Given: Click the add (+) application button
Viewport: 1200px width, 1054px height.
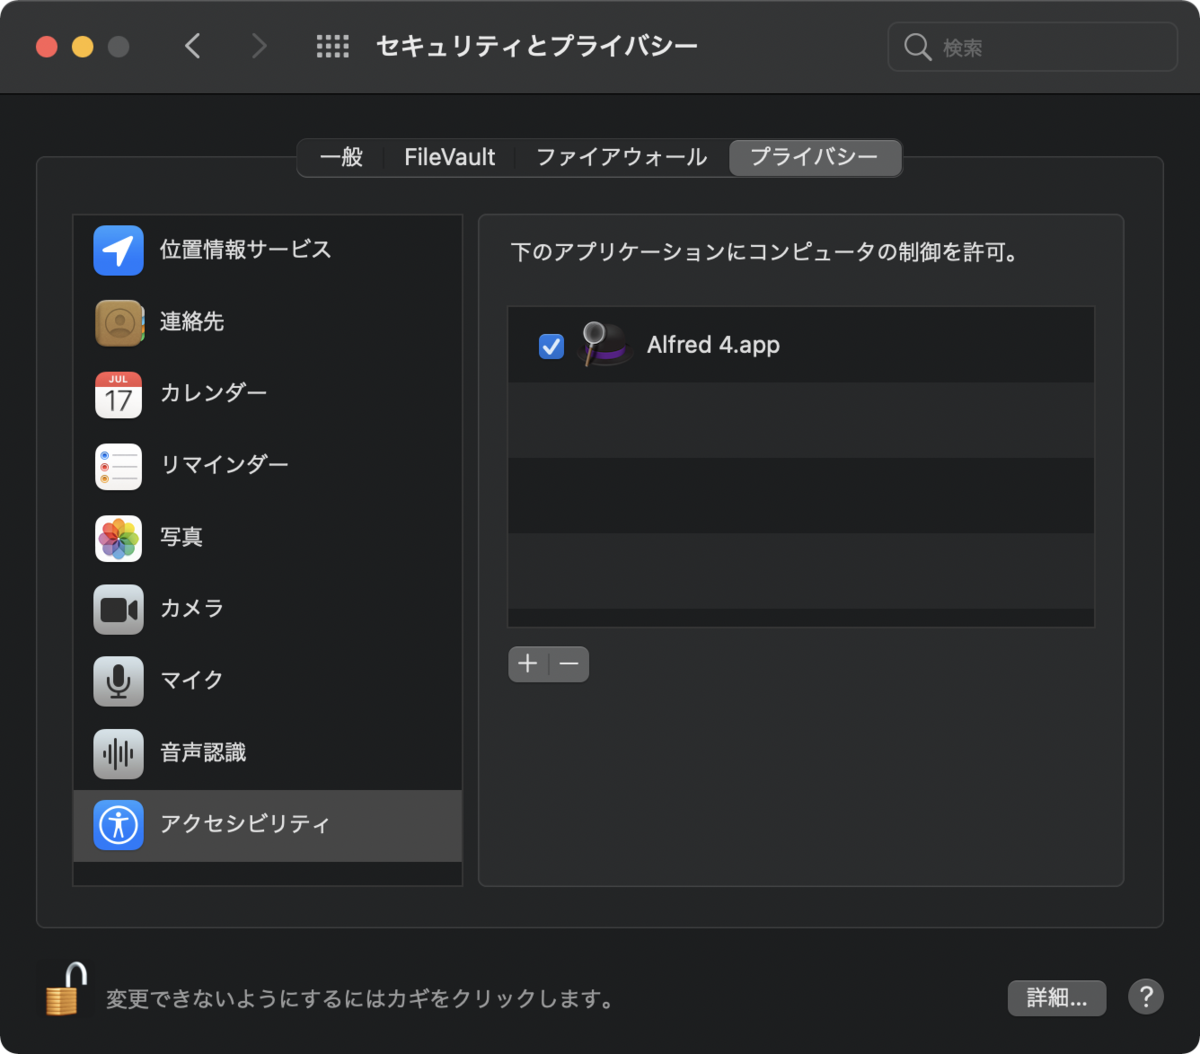Looking at the screenshot, I should point(528,663).
